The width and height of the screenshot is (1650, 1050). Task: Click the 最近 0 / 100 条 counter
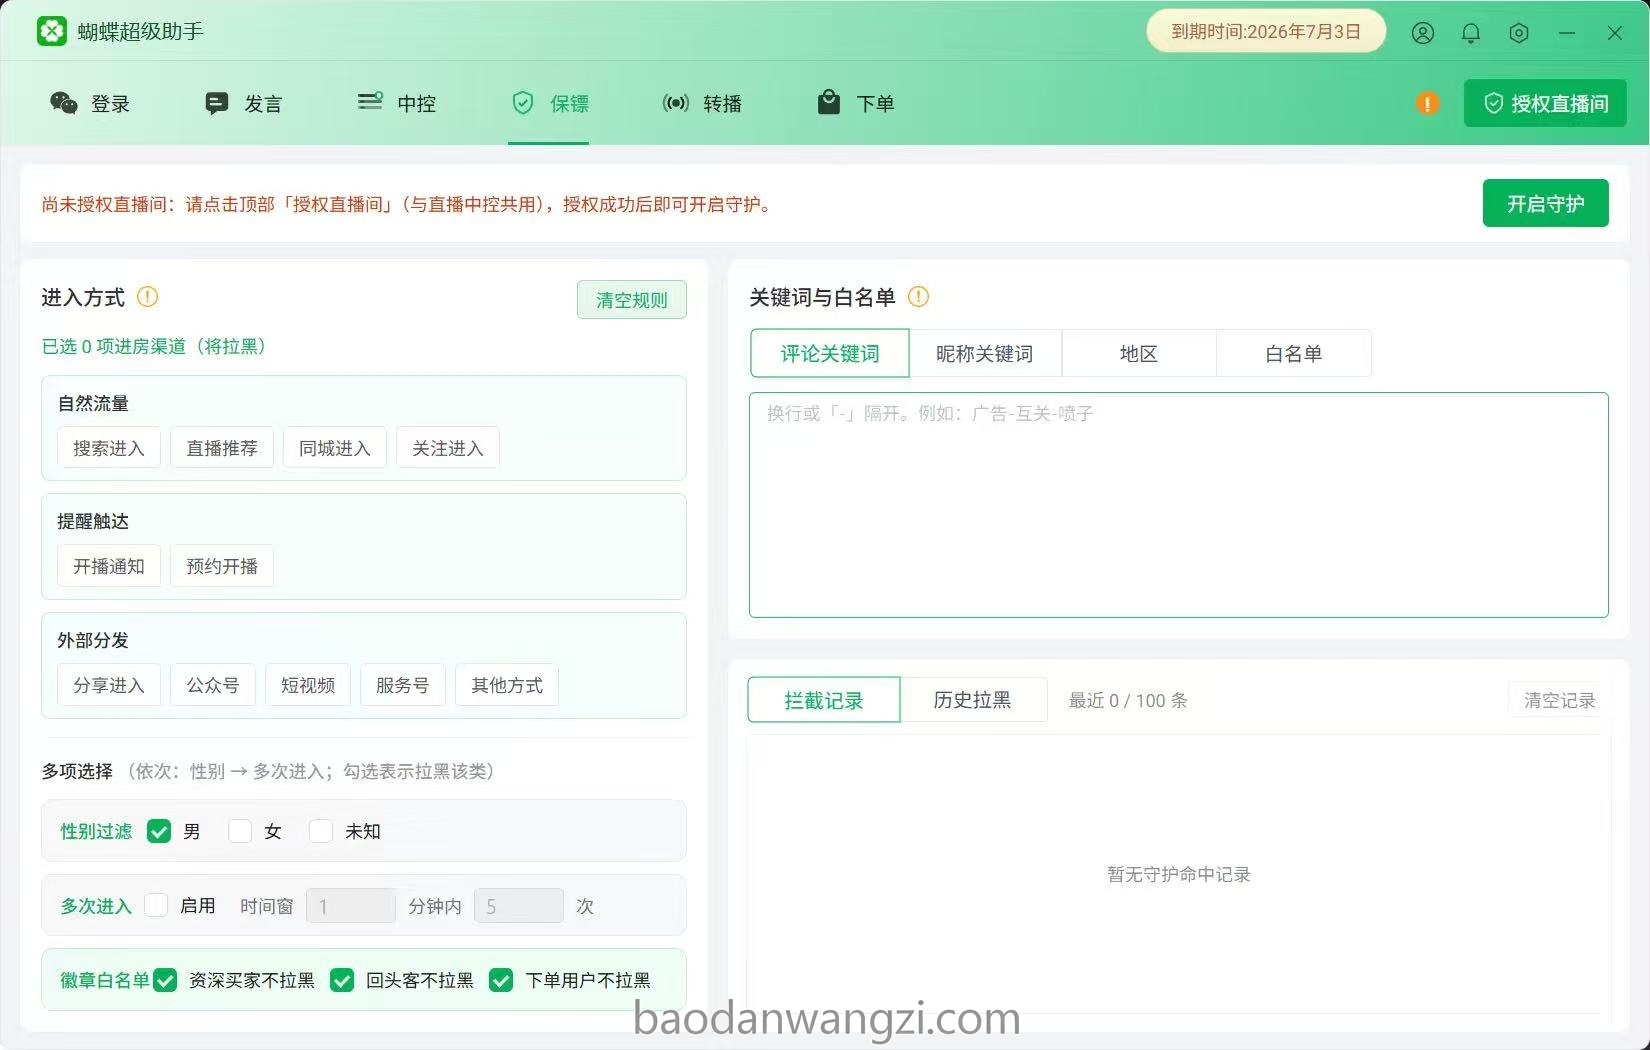point(1128,700)
